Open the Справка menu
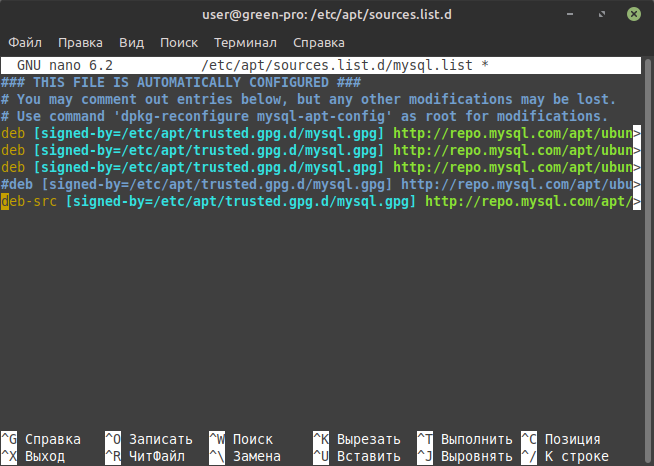Viewport: 654px width, 466px height. (x=318, y=44)
